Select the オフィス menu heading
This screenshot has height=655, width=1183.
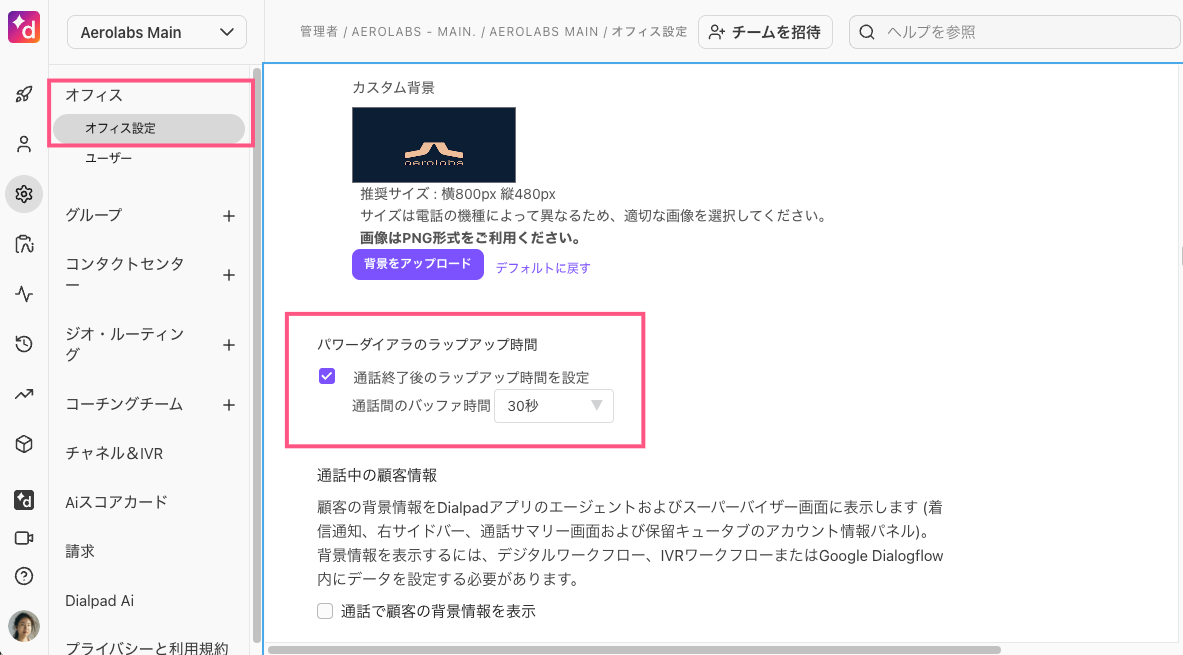[x=94, y=95]
